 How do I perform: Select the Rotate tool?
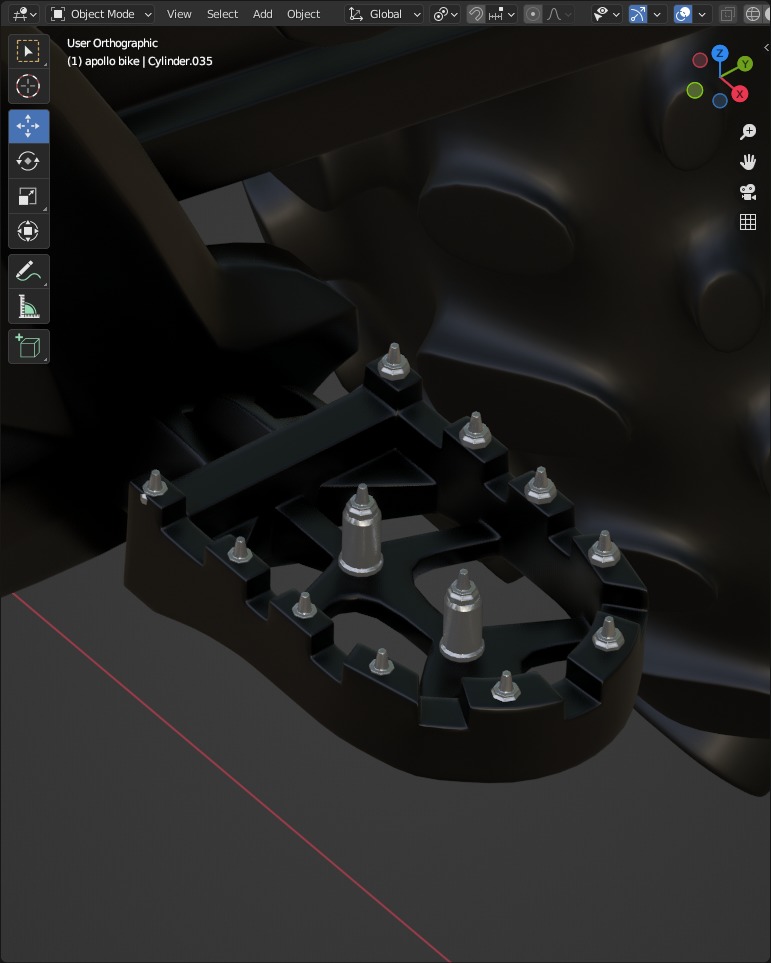point(28,161)
